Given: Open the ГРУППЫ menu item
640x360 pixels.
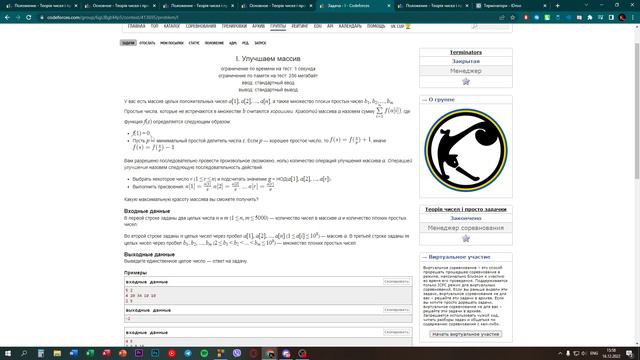Looking at the screenshot, I should click(278, 26).
